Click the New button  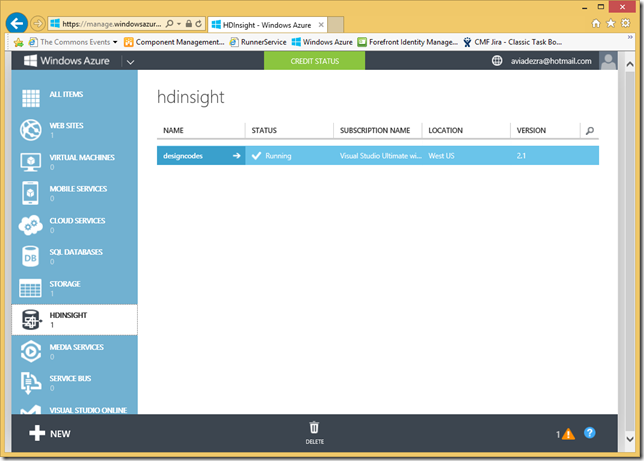[x=50, y=433]
